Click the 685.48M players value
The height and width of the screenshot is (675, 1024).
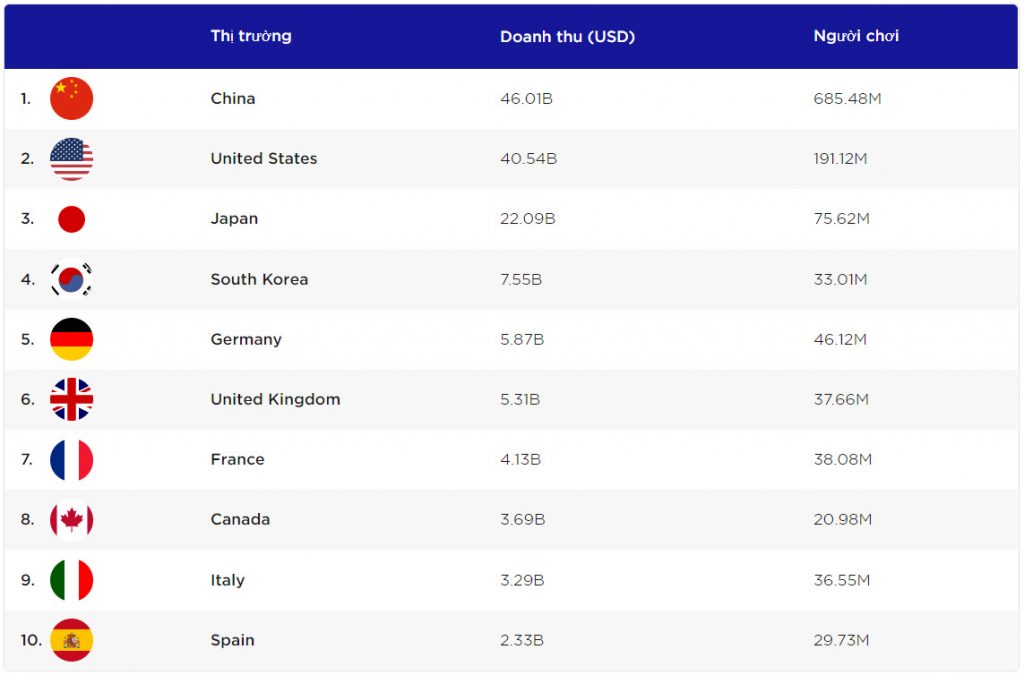[x=847, y=98]
